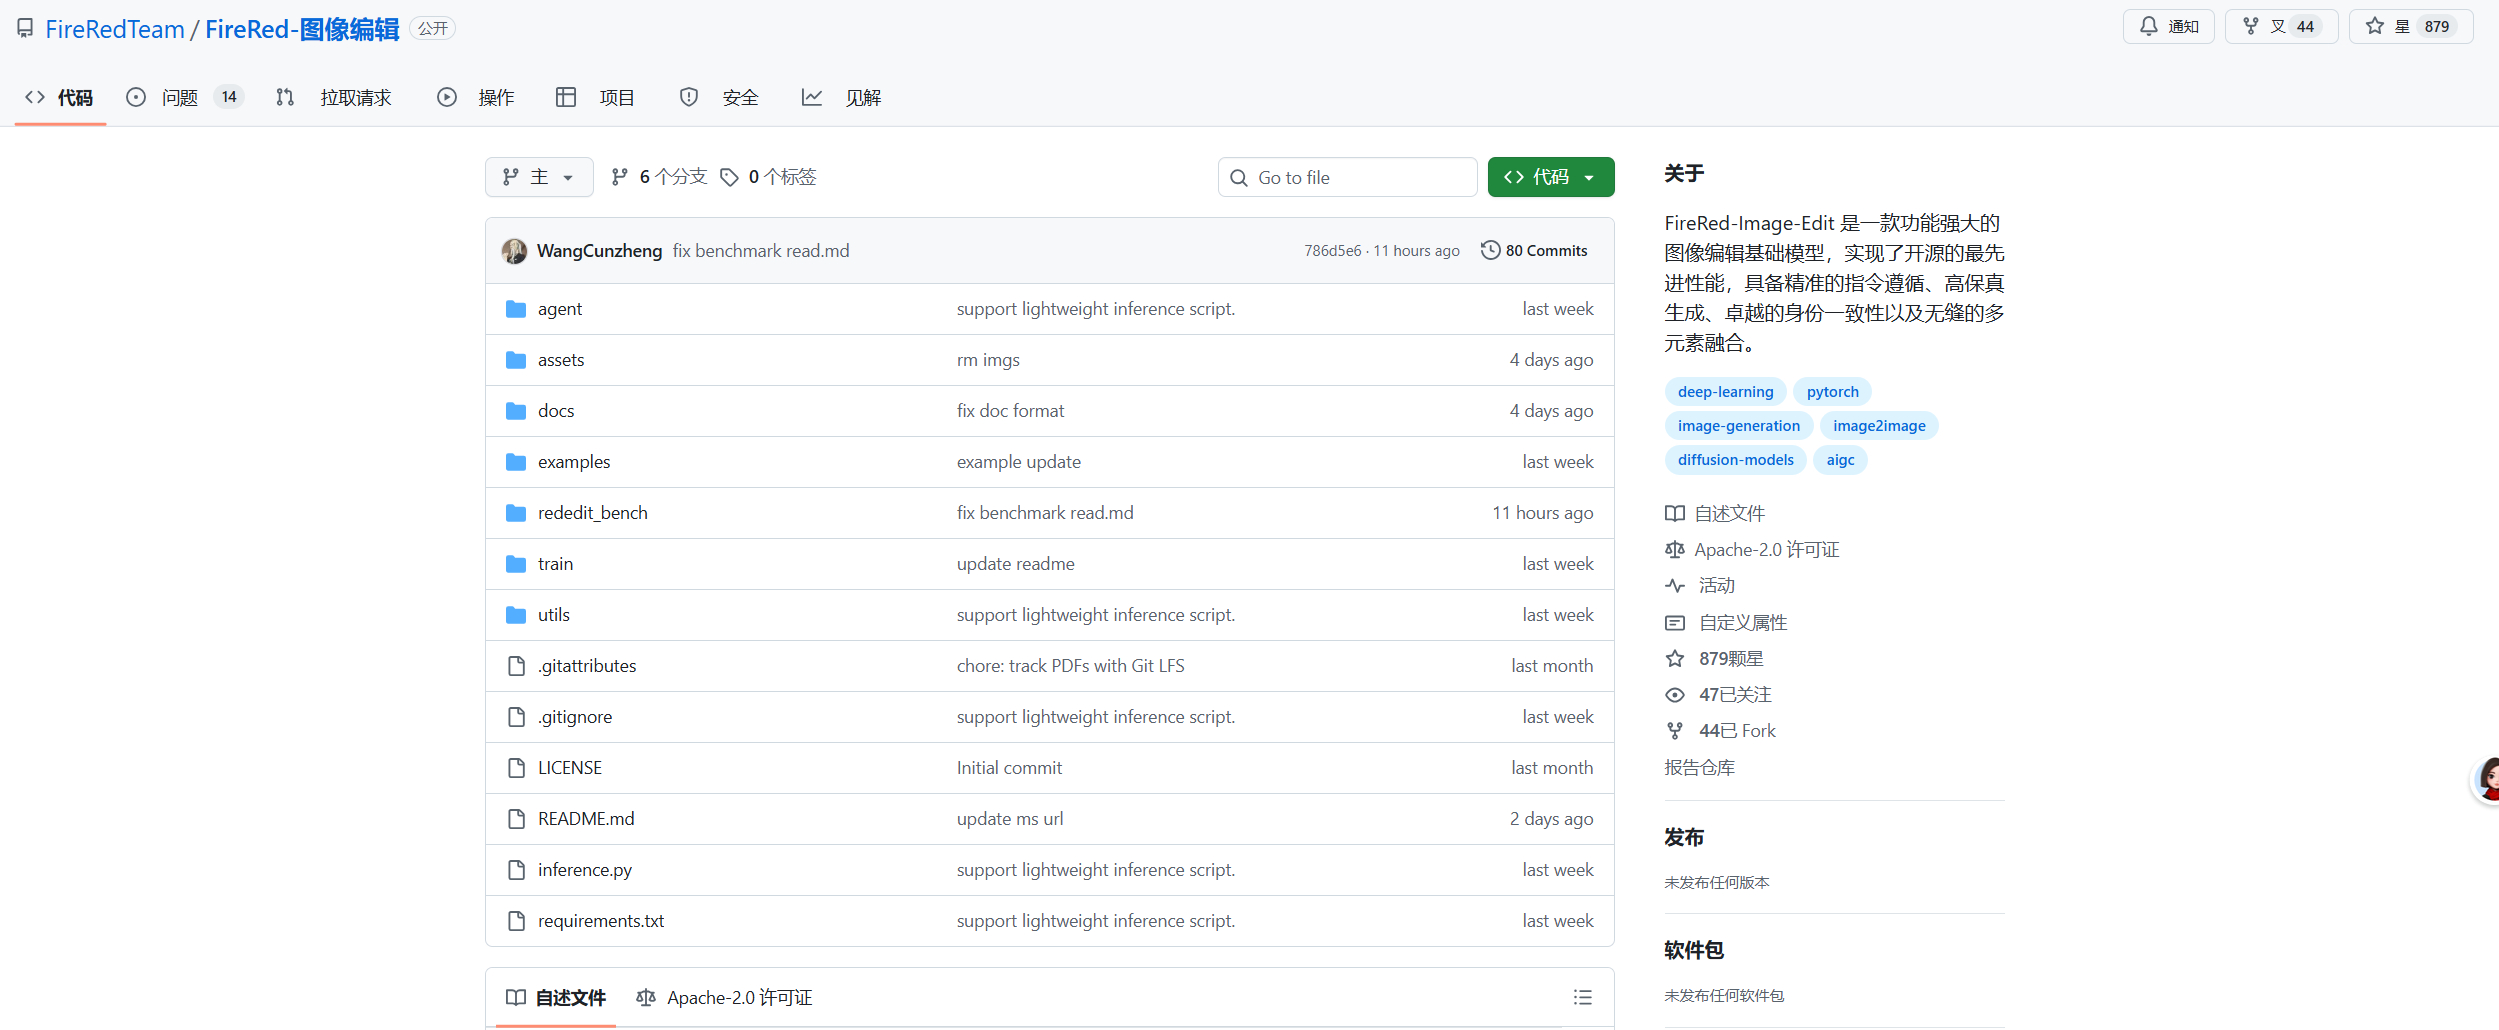
Task: Click the 报告仓库 link
Action: tap(1700, 768)
